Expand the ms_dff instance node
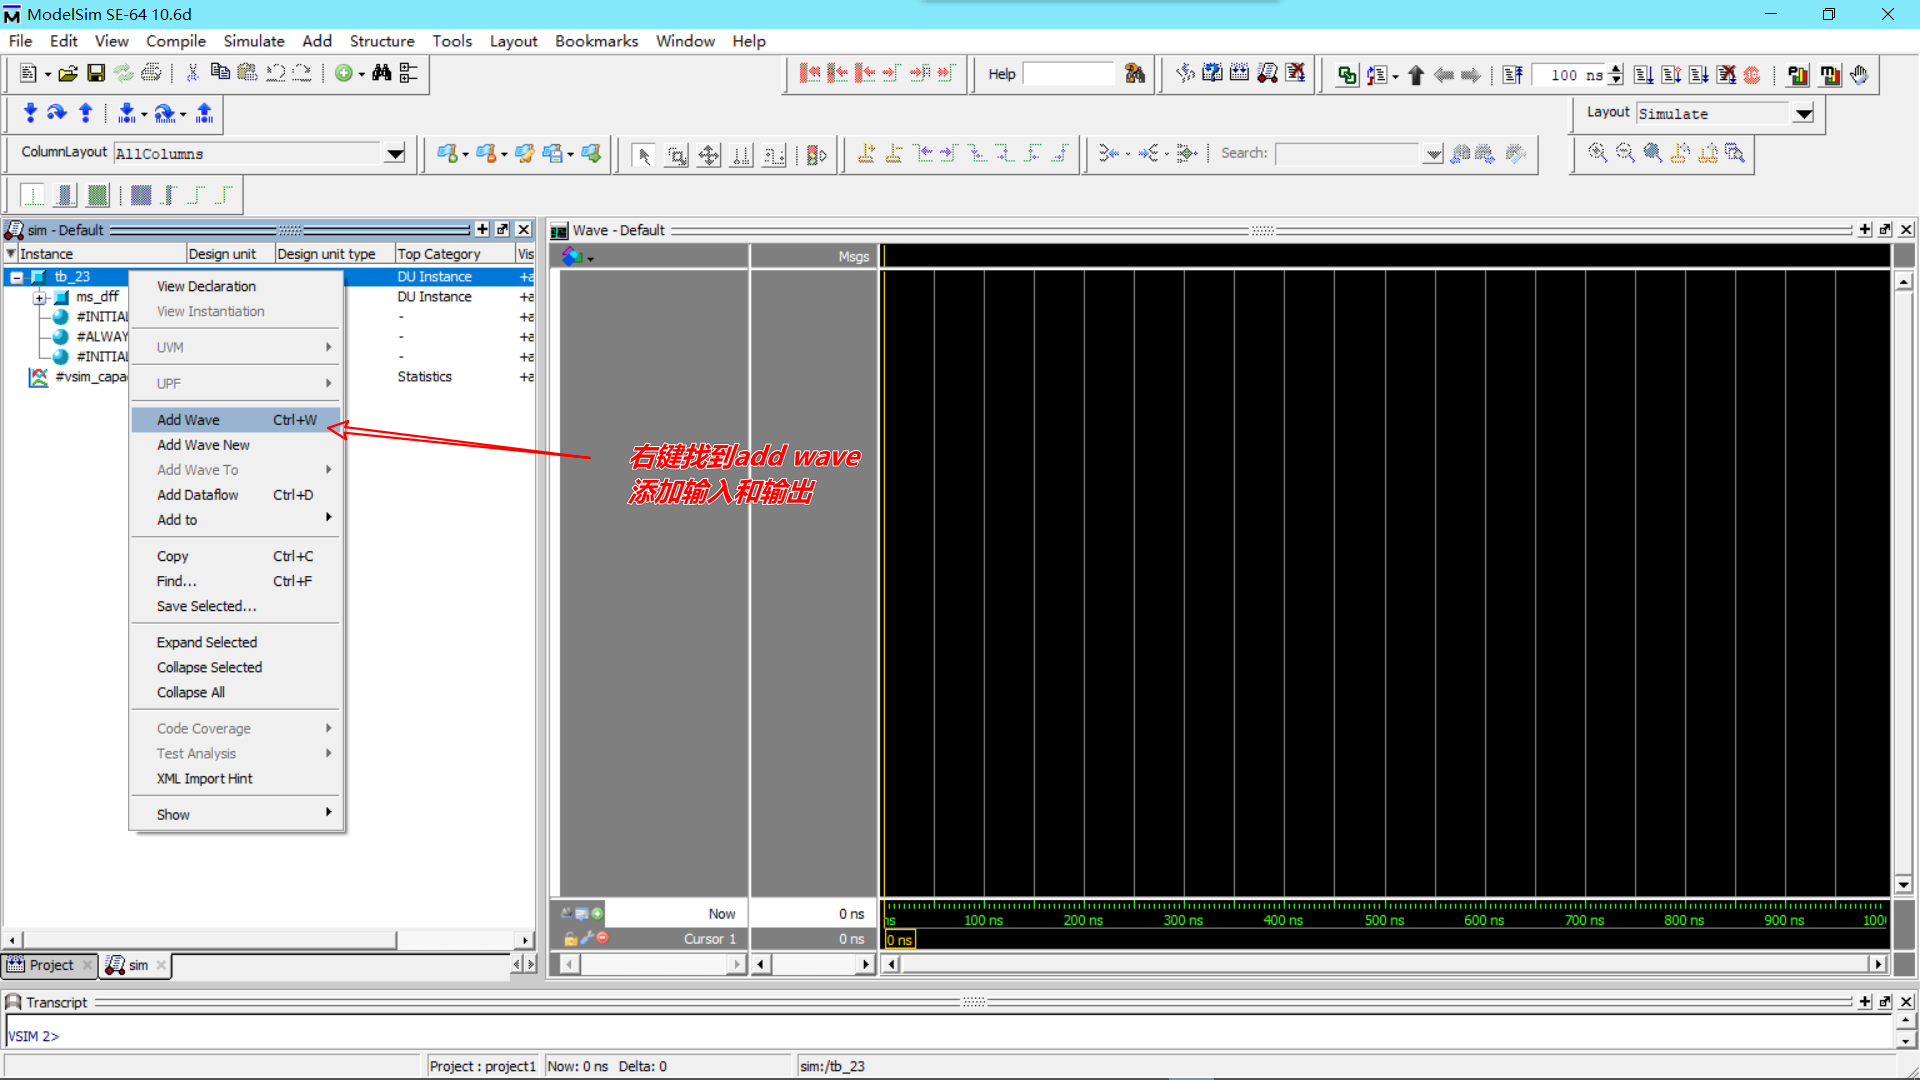 coord(41,297)
